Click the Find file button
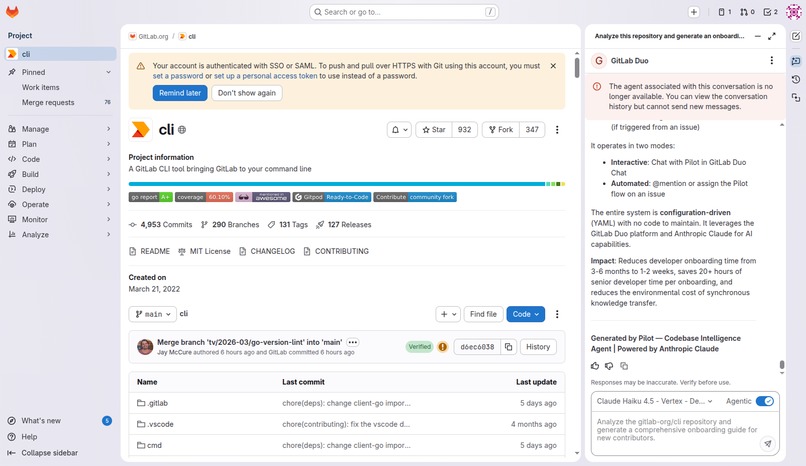806x466 pixels. (483, 314)
